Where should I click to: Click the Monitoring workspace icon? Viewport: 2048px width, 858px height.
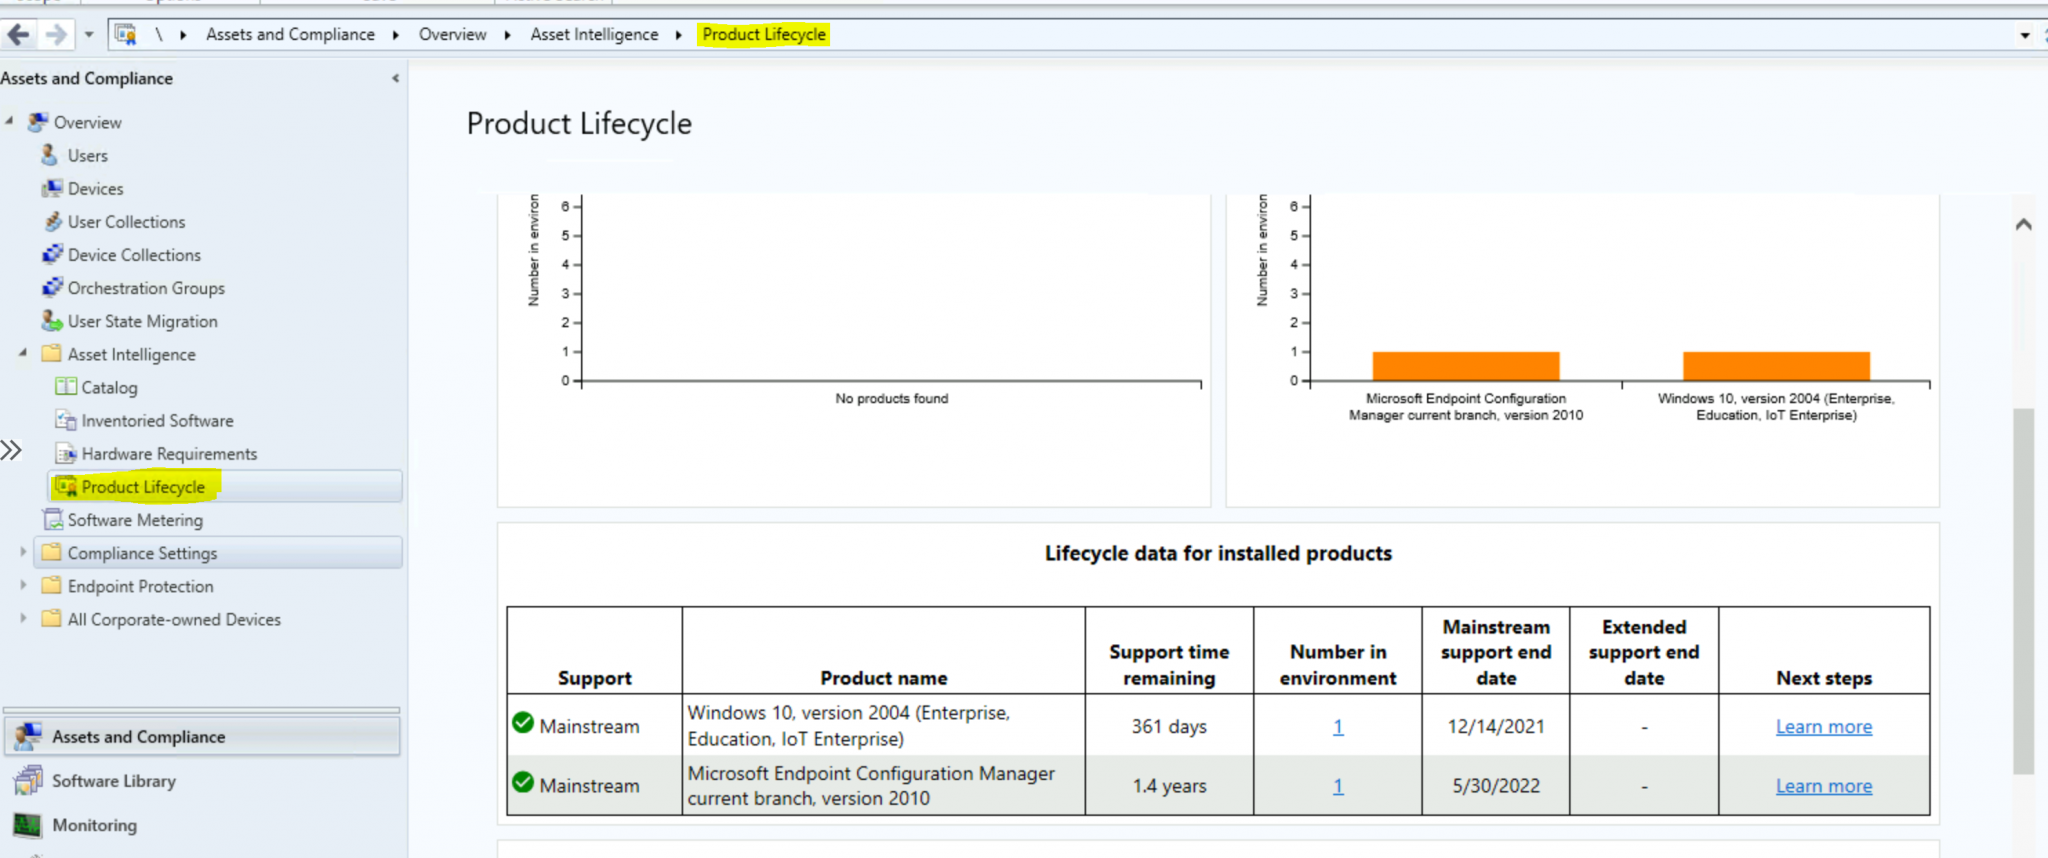[28, 825]
